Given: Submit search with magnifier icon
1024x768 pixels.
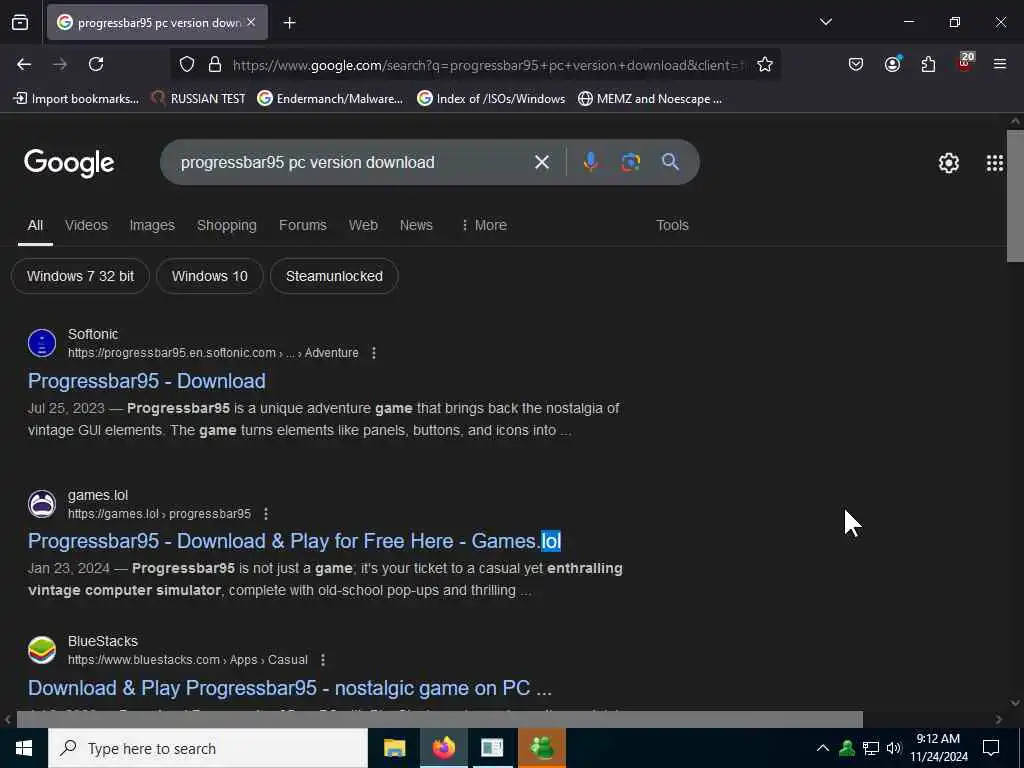Looking at the screenshot, I should tap(670, 162).
